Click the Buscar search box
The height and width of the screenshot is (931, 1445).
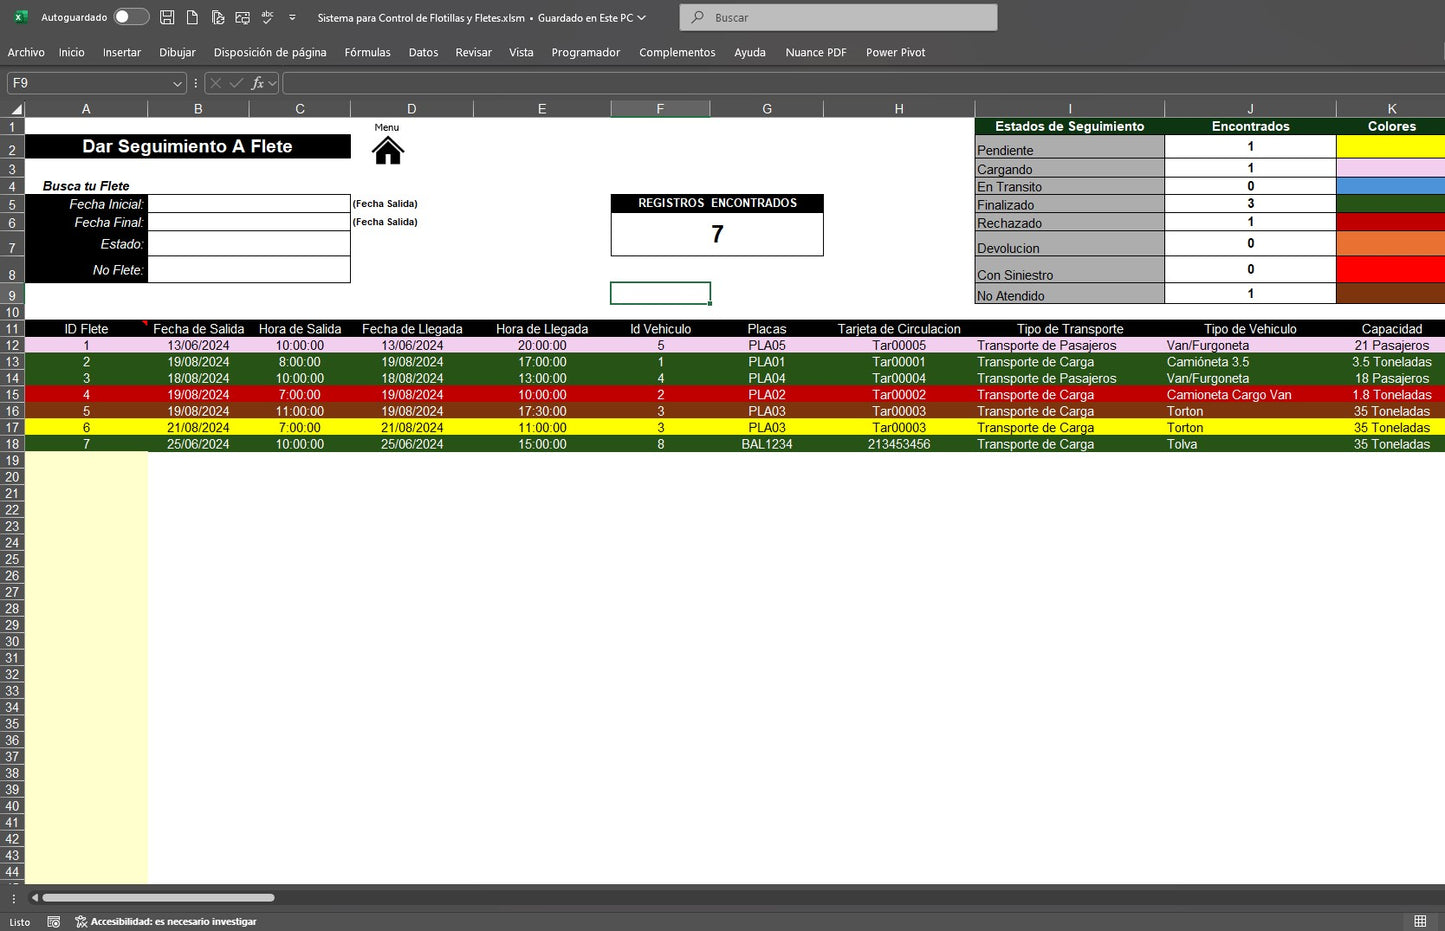[x=838, y=17]
